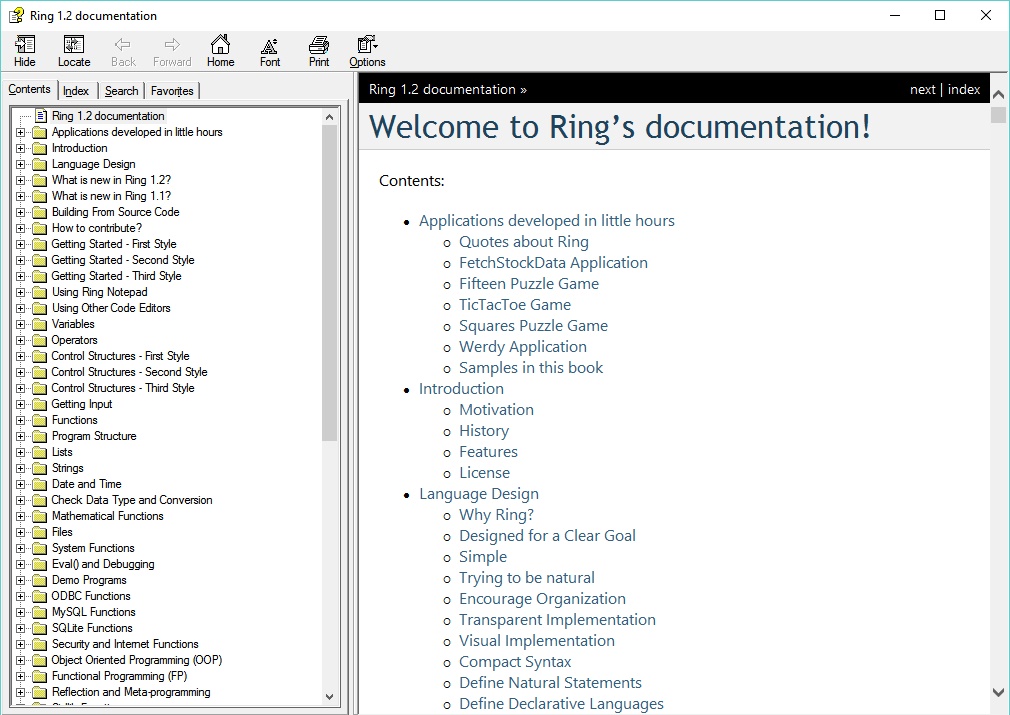
Task: Click the folder icon beside Getting Input
Action: [40, 404]
